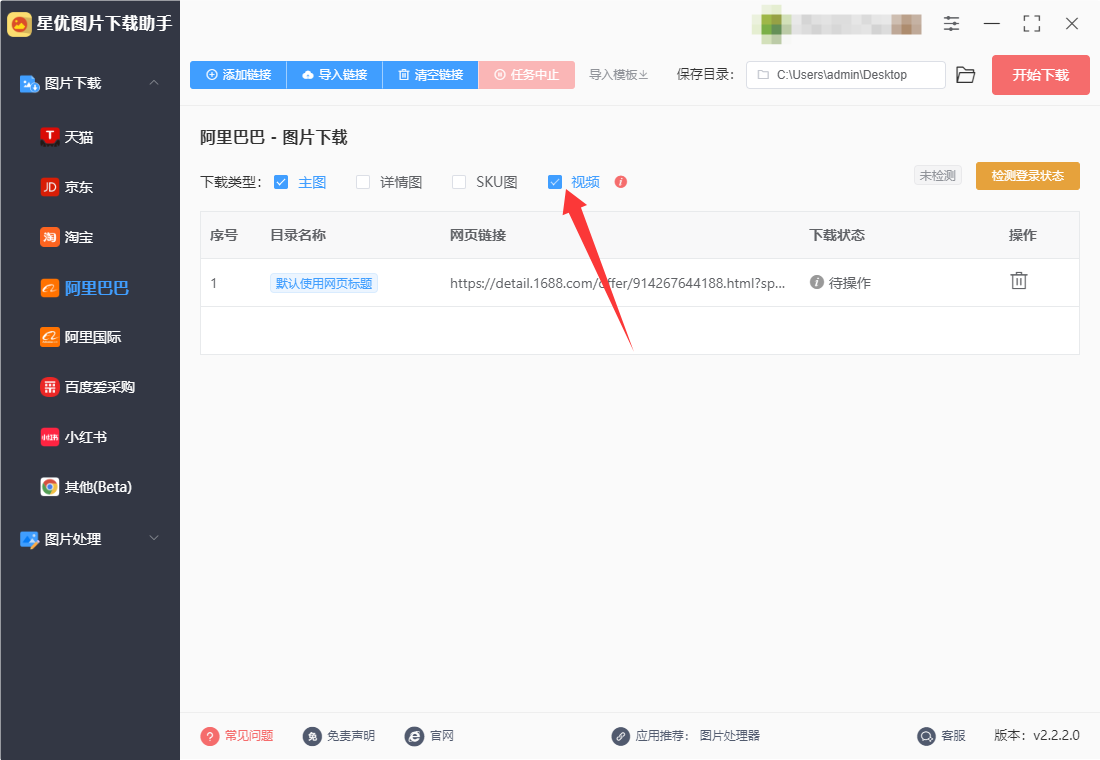Click the 阿里巴巴 - 图片下载 page heading
The image size is (1100, 760).
click(274, 138)
